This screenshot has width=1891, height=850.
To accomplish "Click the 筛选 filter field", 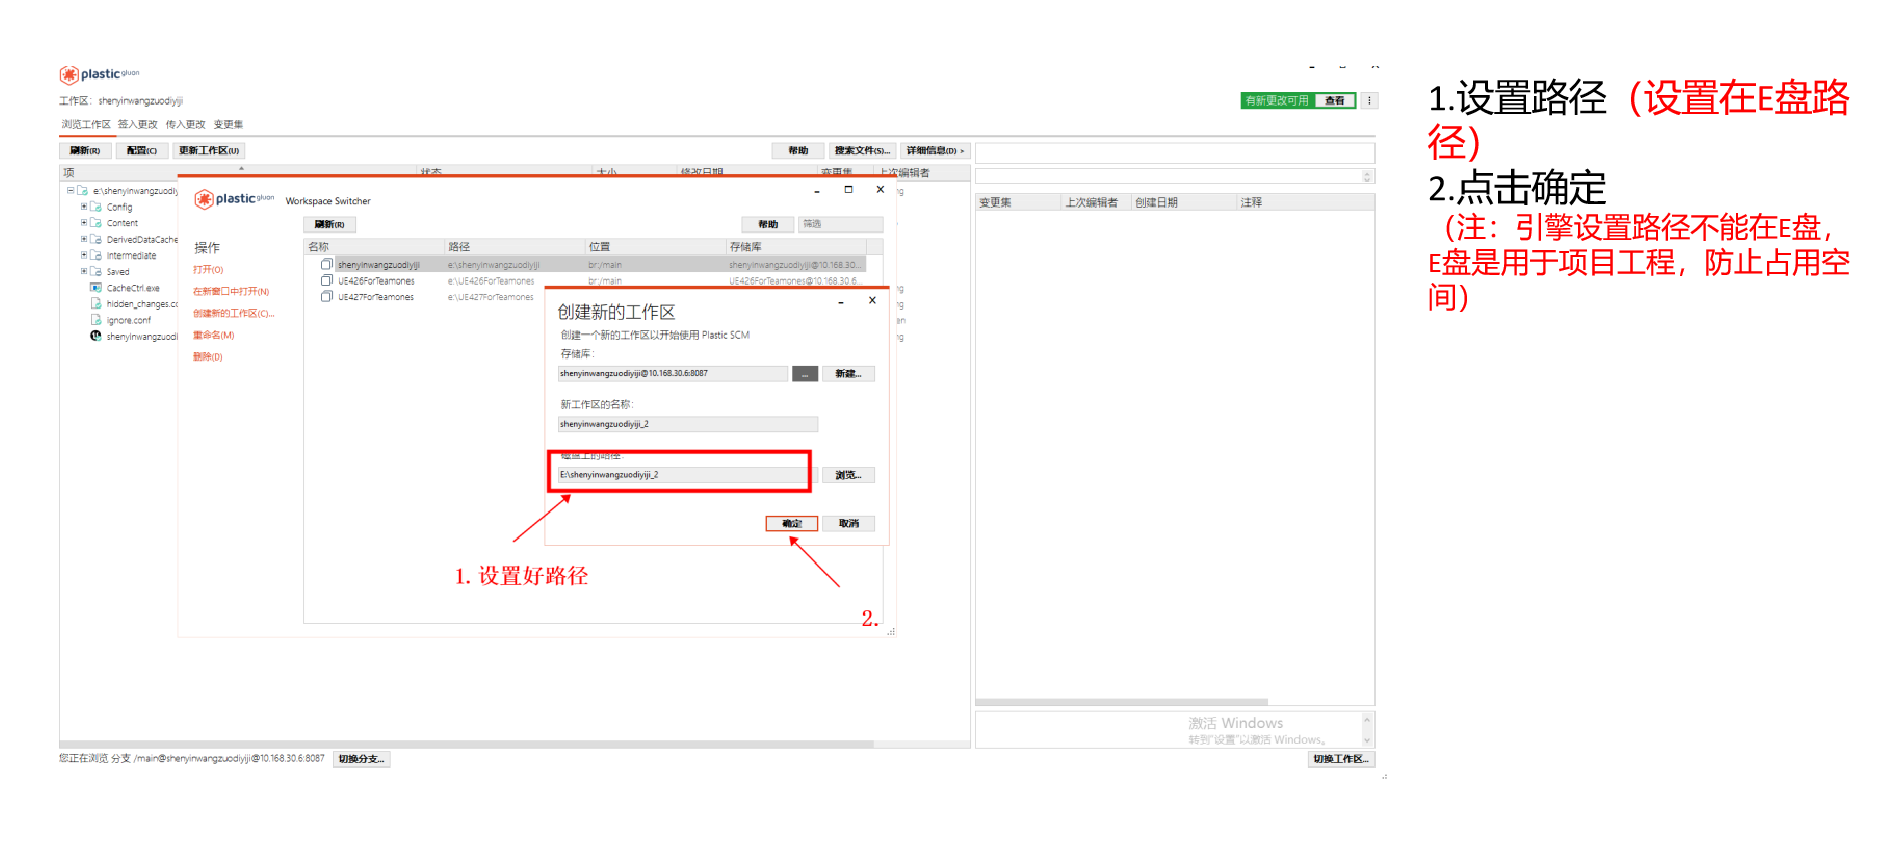I will pyautogui.click(x=840, y=225).
